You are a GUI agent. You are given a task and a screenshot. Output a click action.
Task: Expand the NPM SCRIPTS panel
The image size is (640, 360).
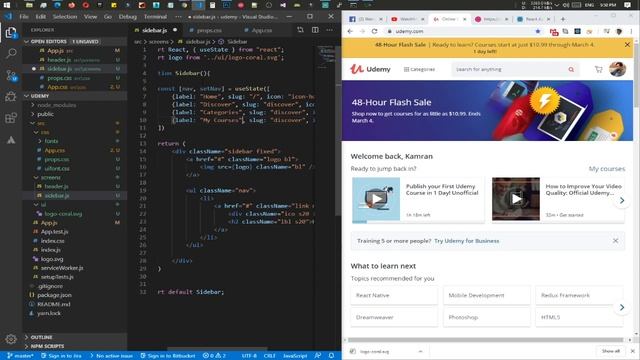pos(44,346)
